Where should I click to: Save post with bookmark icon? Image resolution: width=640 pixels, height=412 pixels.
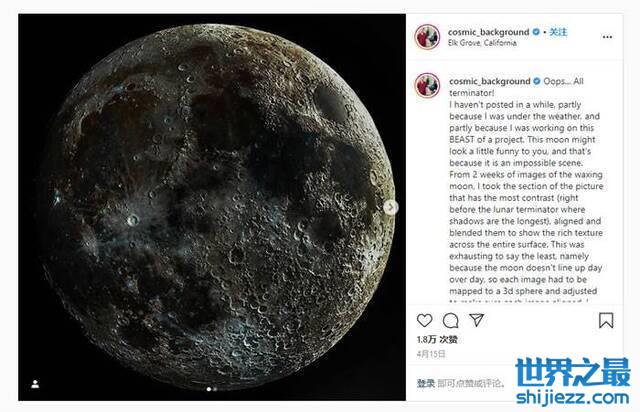[606, 321]
